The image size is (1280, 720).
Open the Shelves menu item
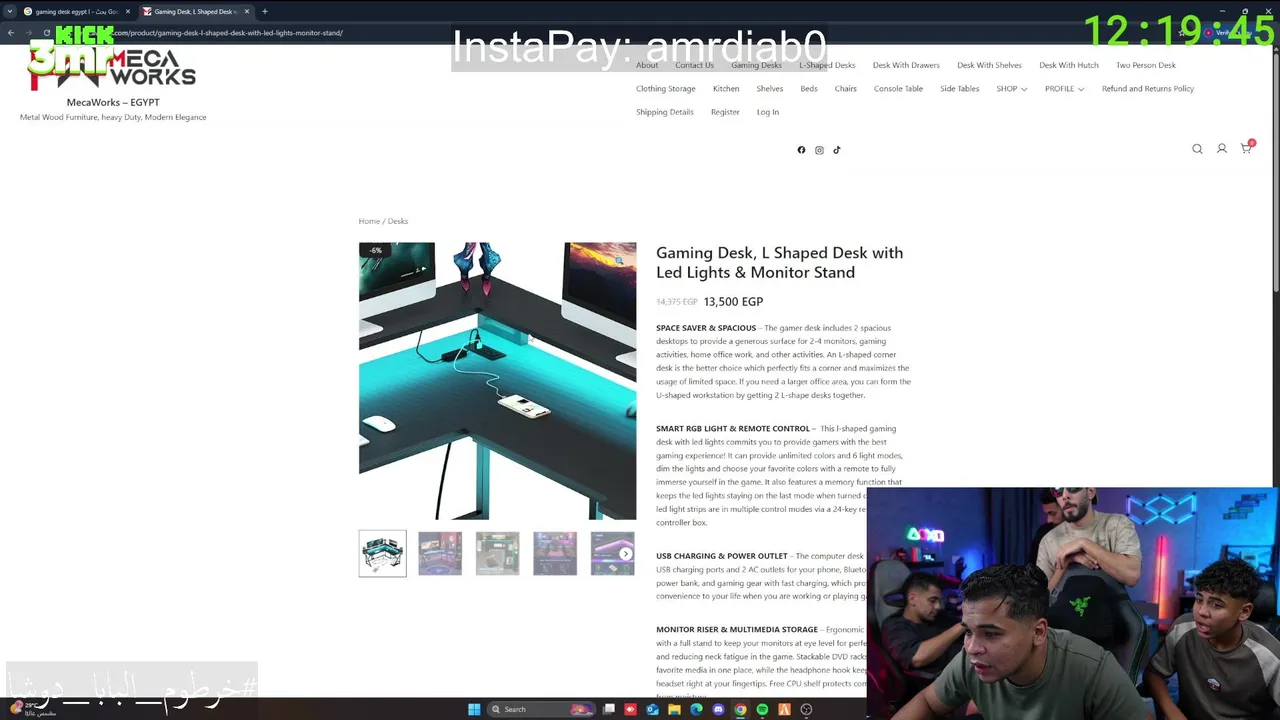tap(770, 88)
